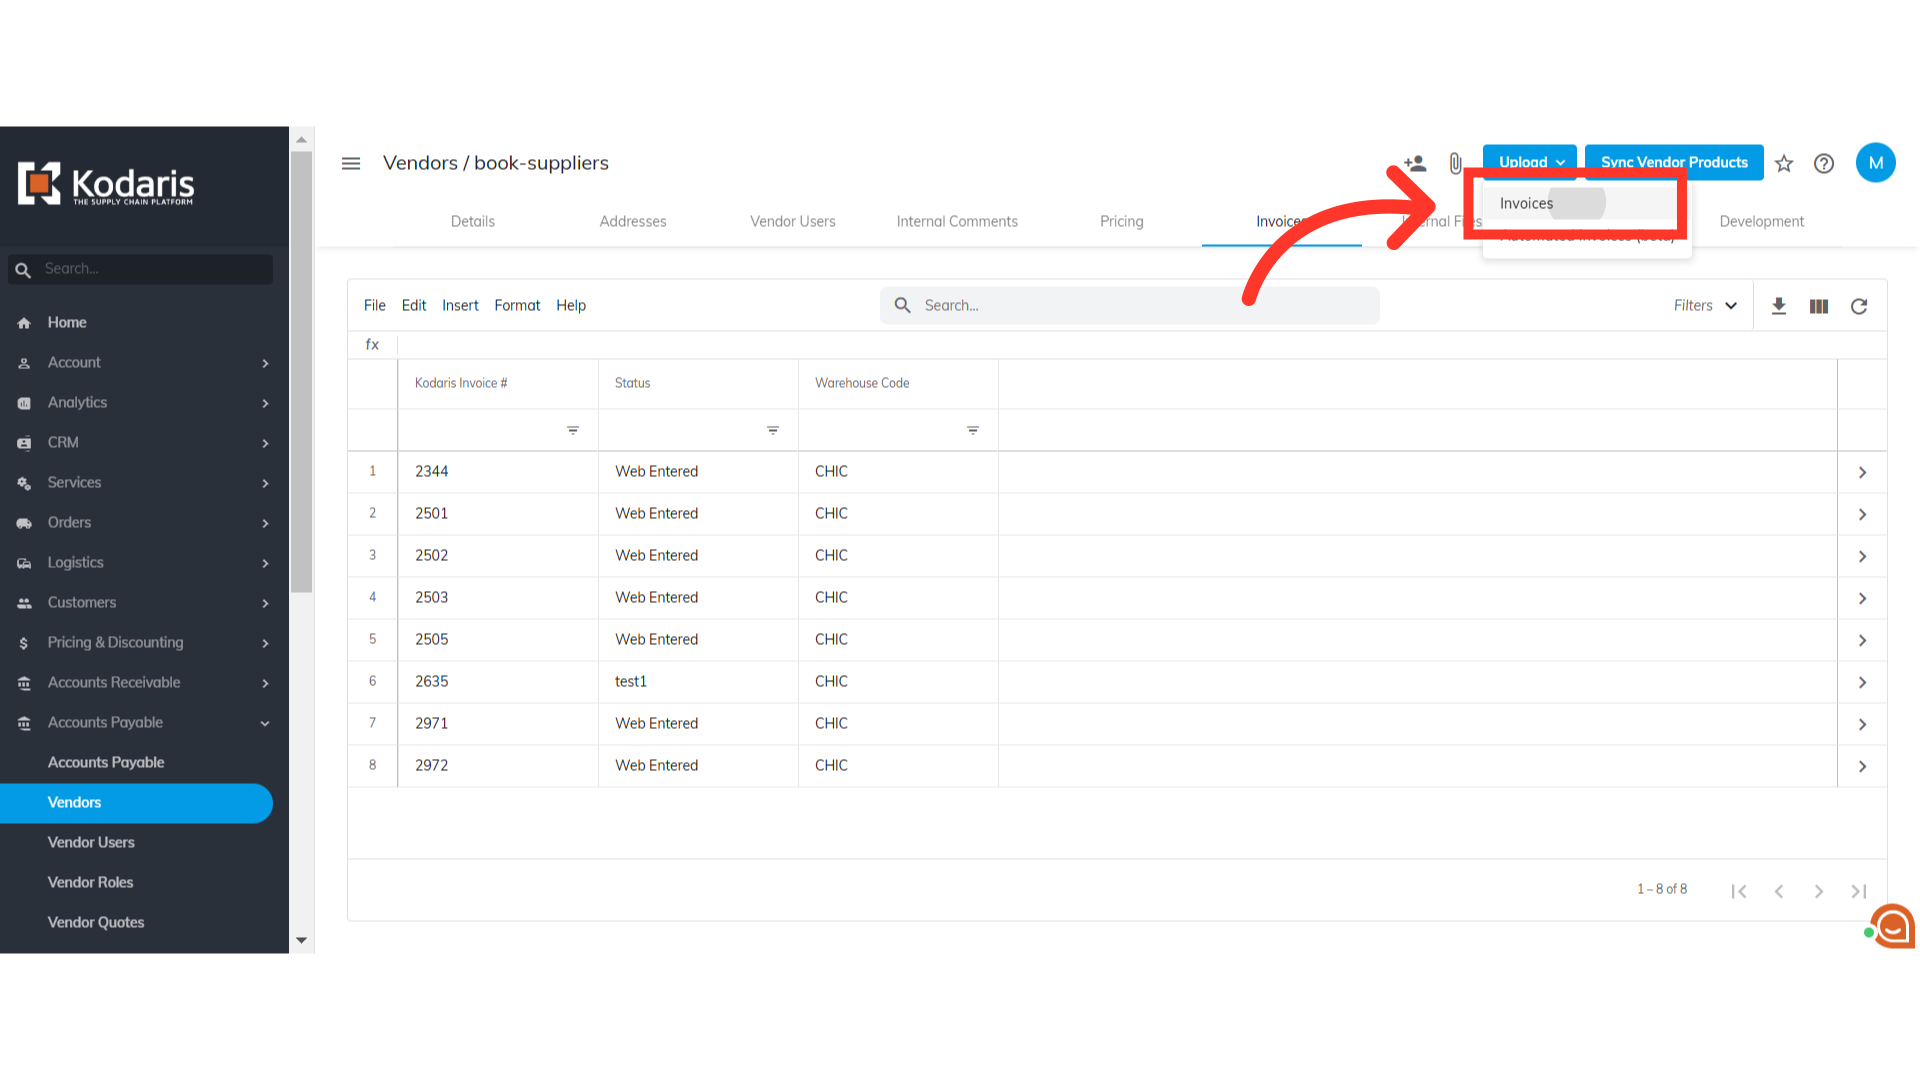The image size is (1920, 1080).
Task: Download the invoice table data
Action: point(1779,306)
